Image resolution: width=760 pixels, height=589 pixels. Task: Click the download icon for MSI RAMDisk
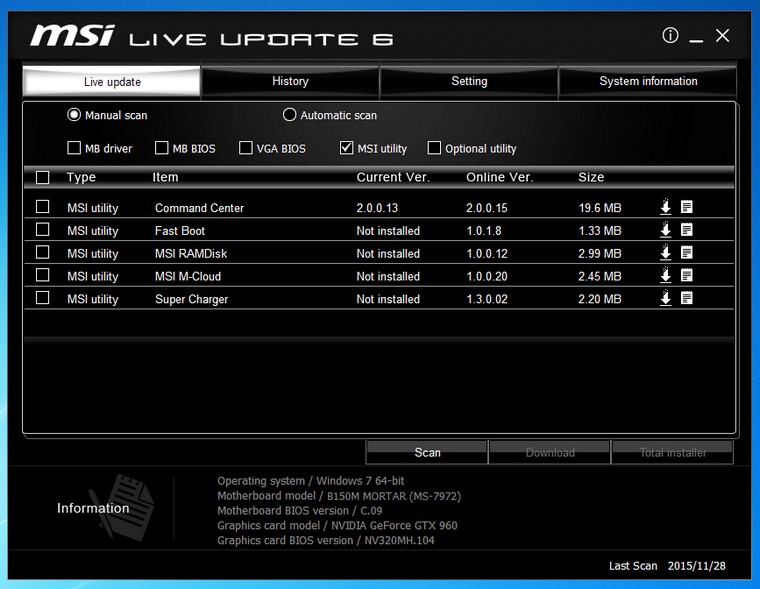(x=665, y=253)
